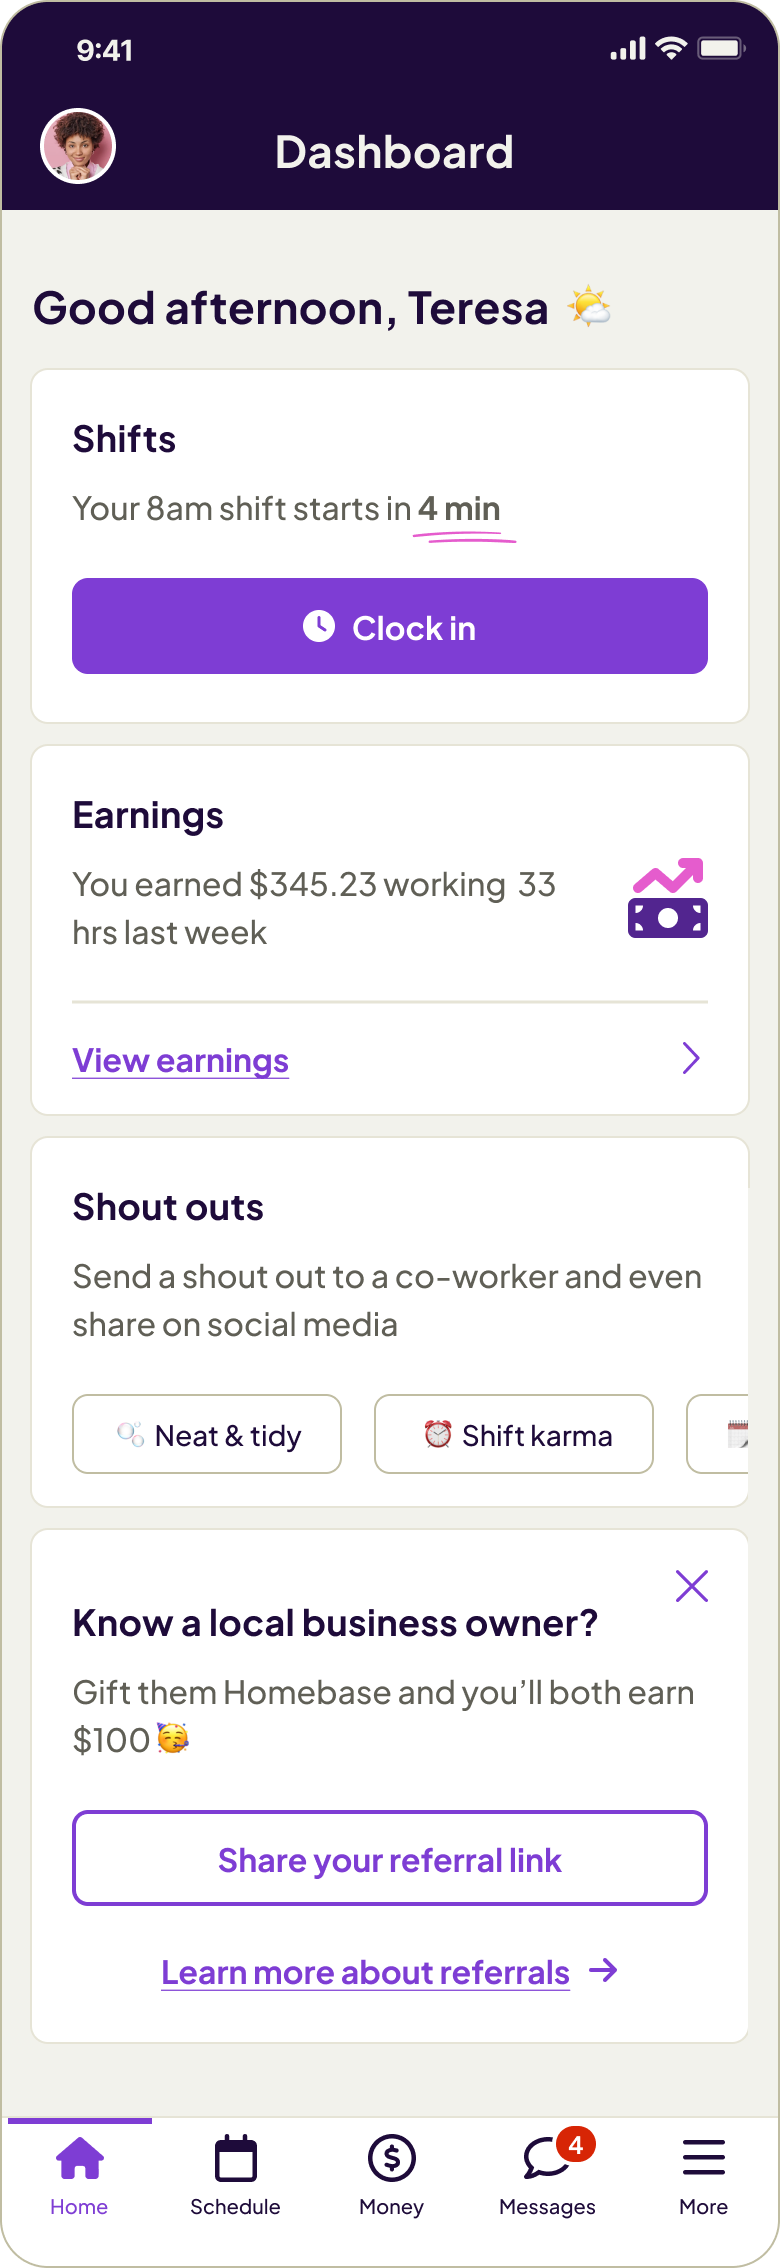
Task: Select the Shift karma shout out
Action: [x=514, y=1434]
